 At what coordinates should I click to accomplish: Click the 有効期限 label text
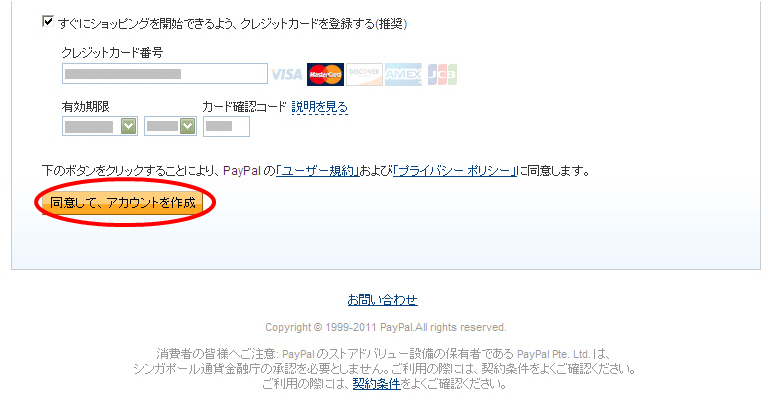86,106
